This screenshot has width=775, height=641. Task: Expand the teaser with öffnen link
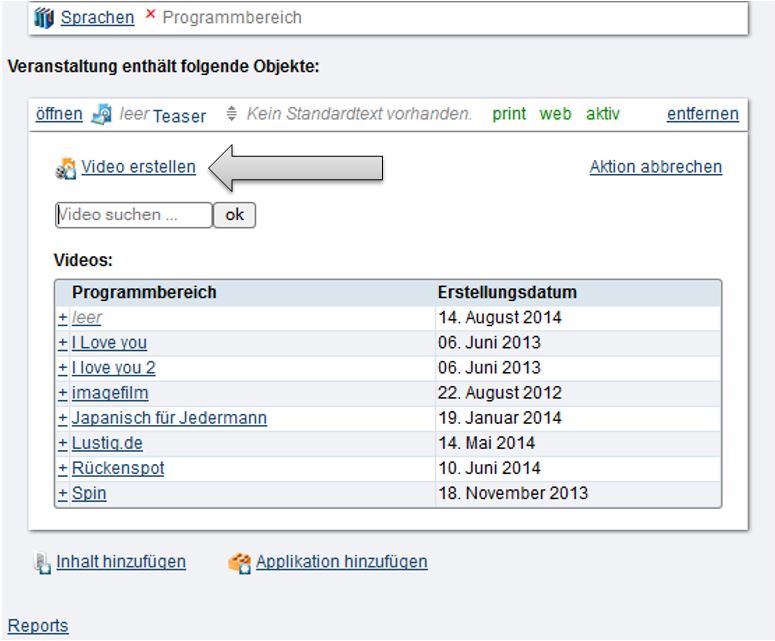[x=59, y=114]
